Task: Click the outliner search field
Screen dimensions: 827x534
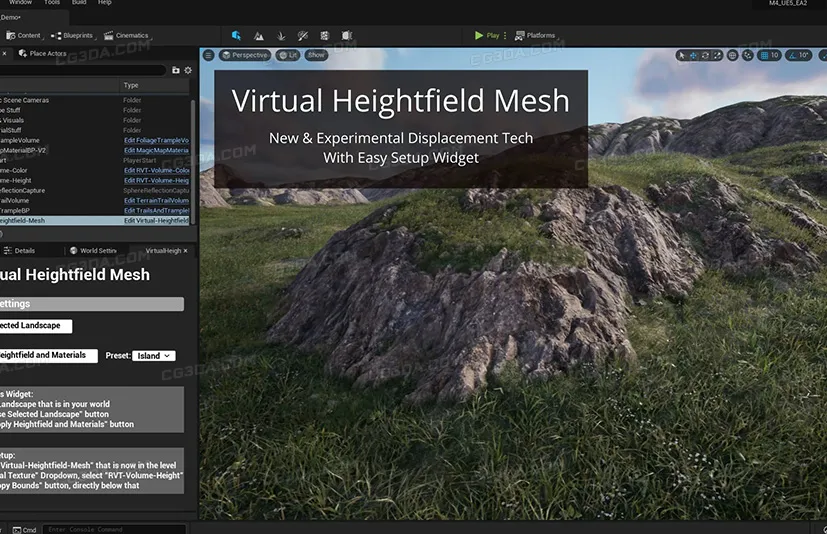Action: pos(83,70)
